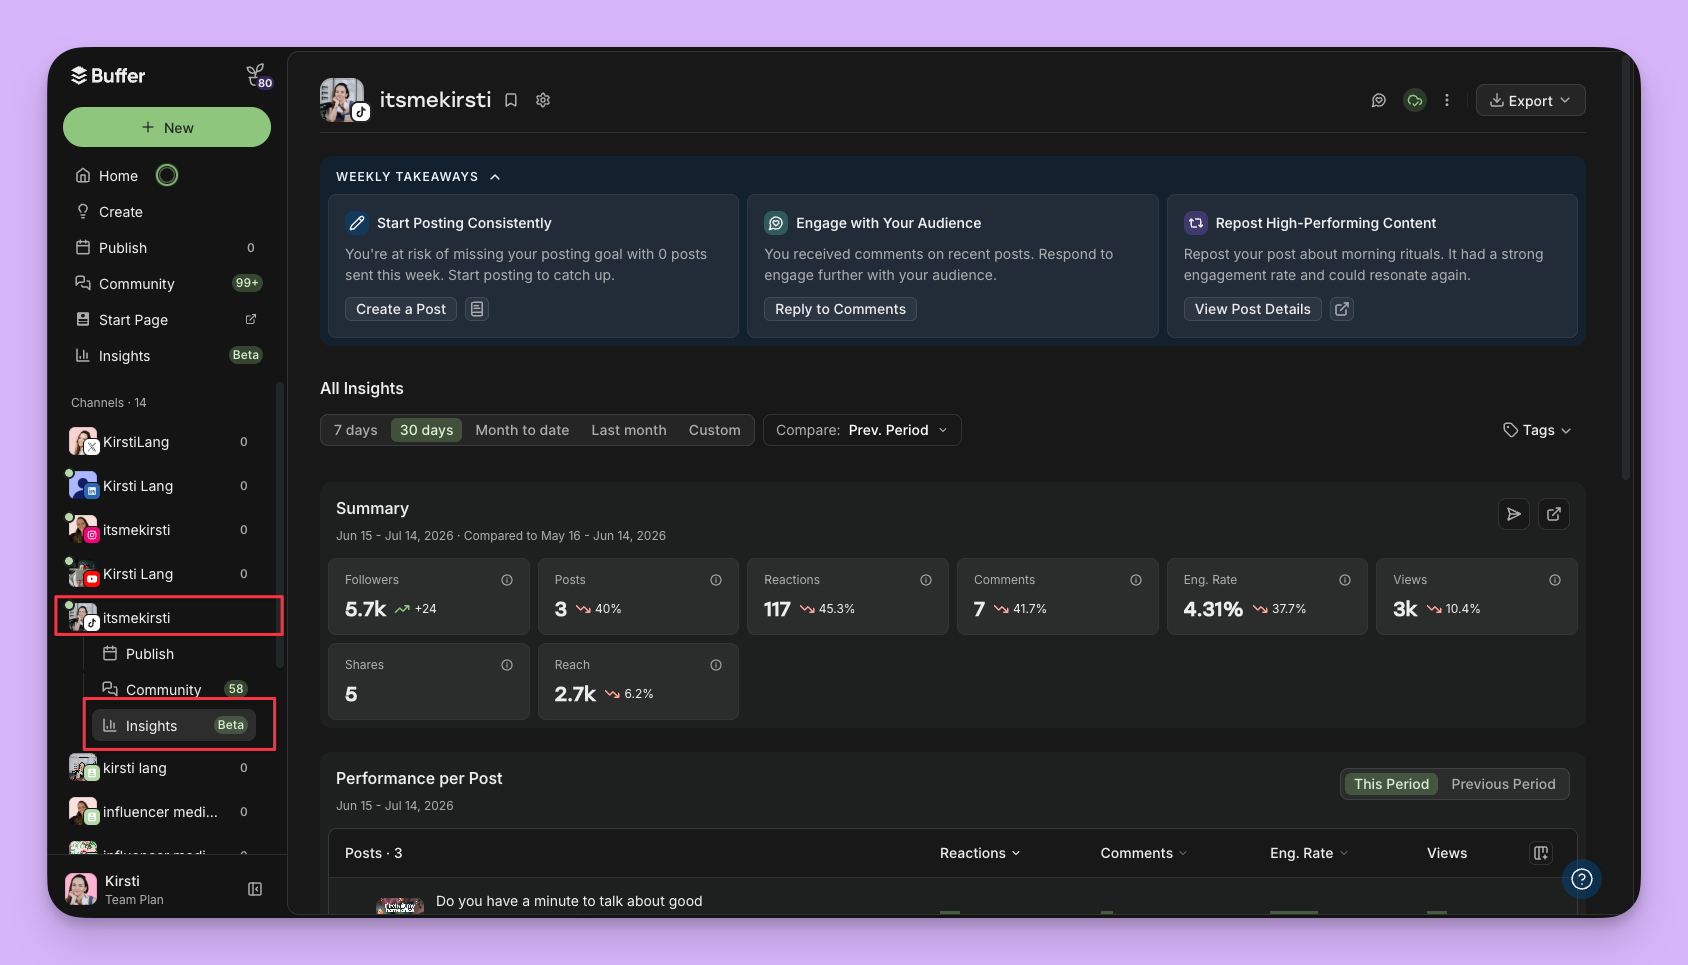Show info for Reactions metric

pos(926,580)
